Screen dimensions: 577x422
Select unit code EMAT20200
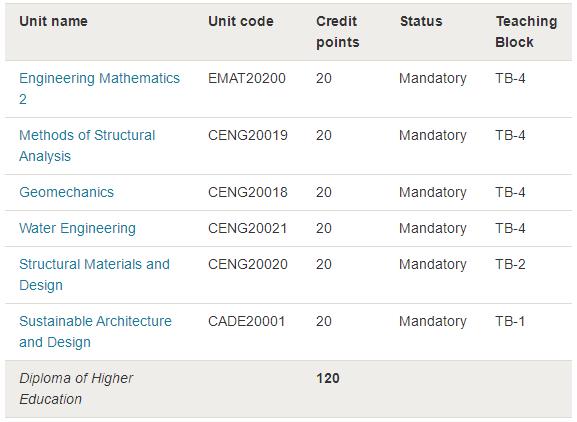coord(247,78)
